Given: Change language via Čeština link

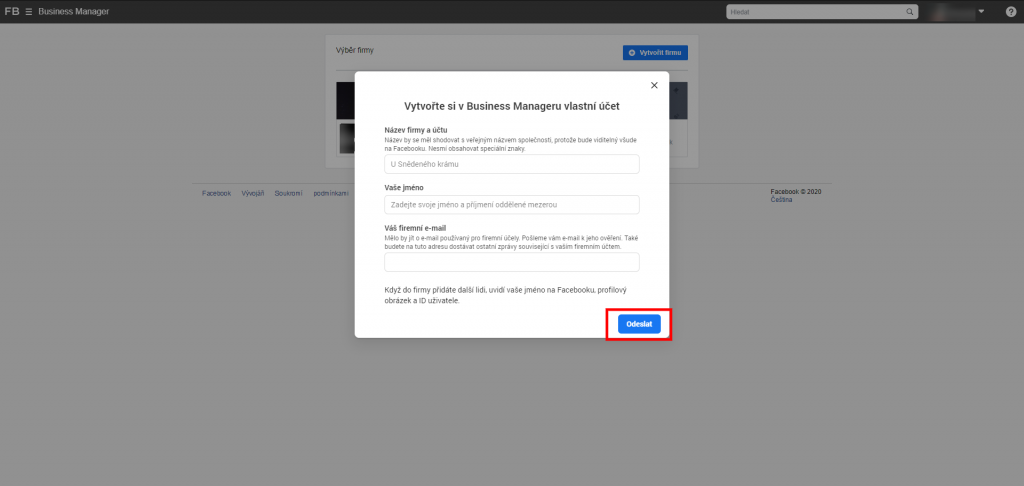Looking at the screenshot, I should [782, 200].
